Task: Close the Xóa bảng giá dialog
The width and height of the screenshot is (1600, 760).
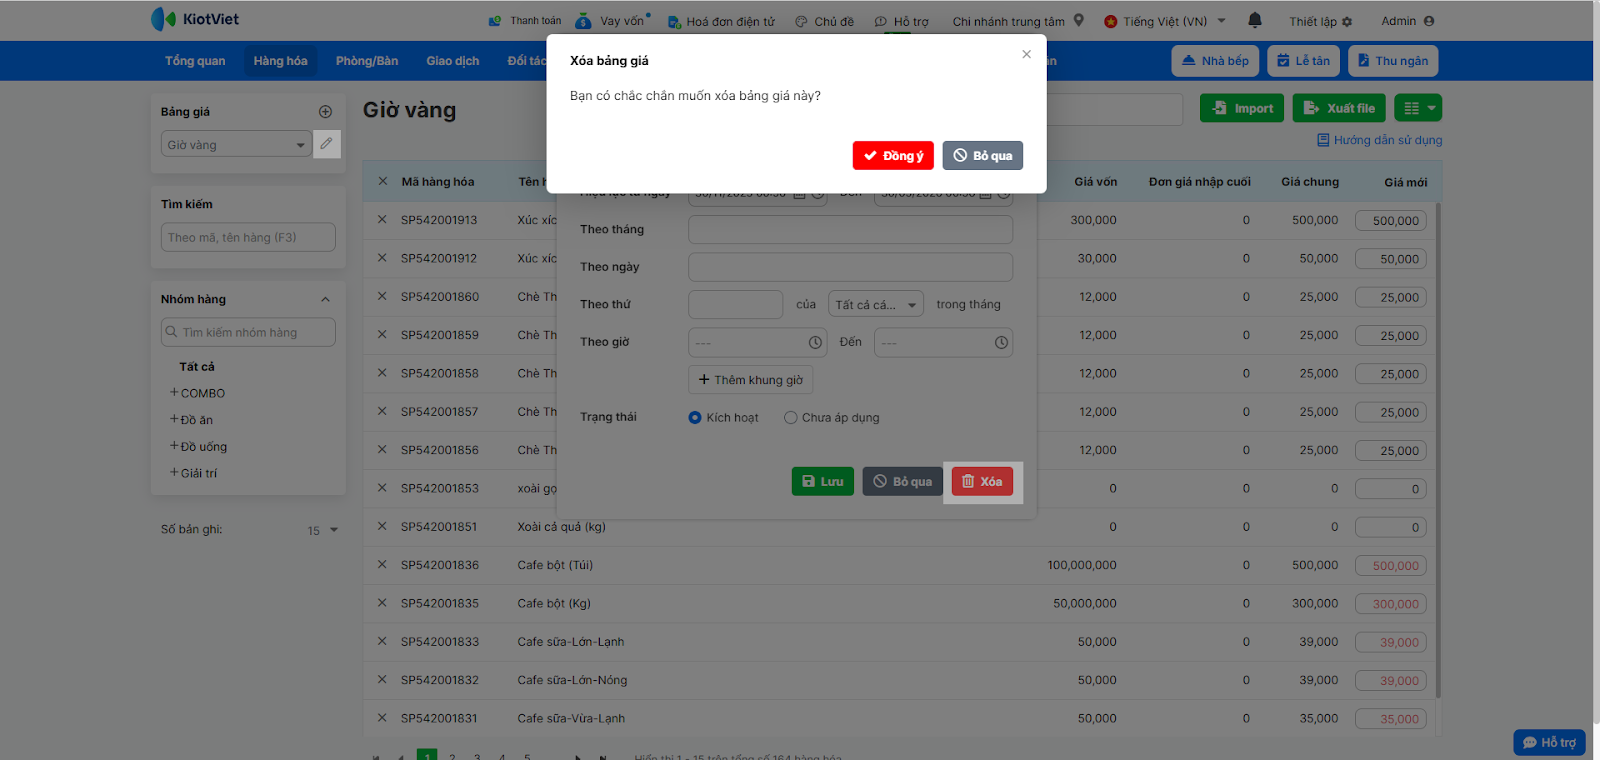Action: 1026,54
